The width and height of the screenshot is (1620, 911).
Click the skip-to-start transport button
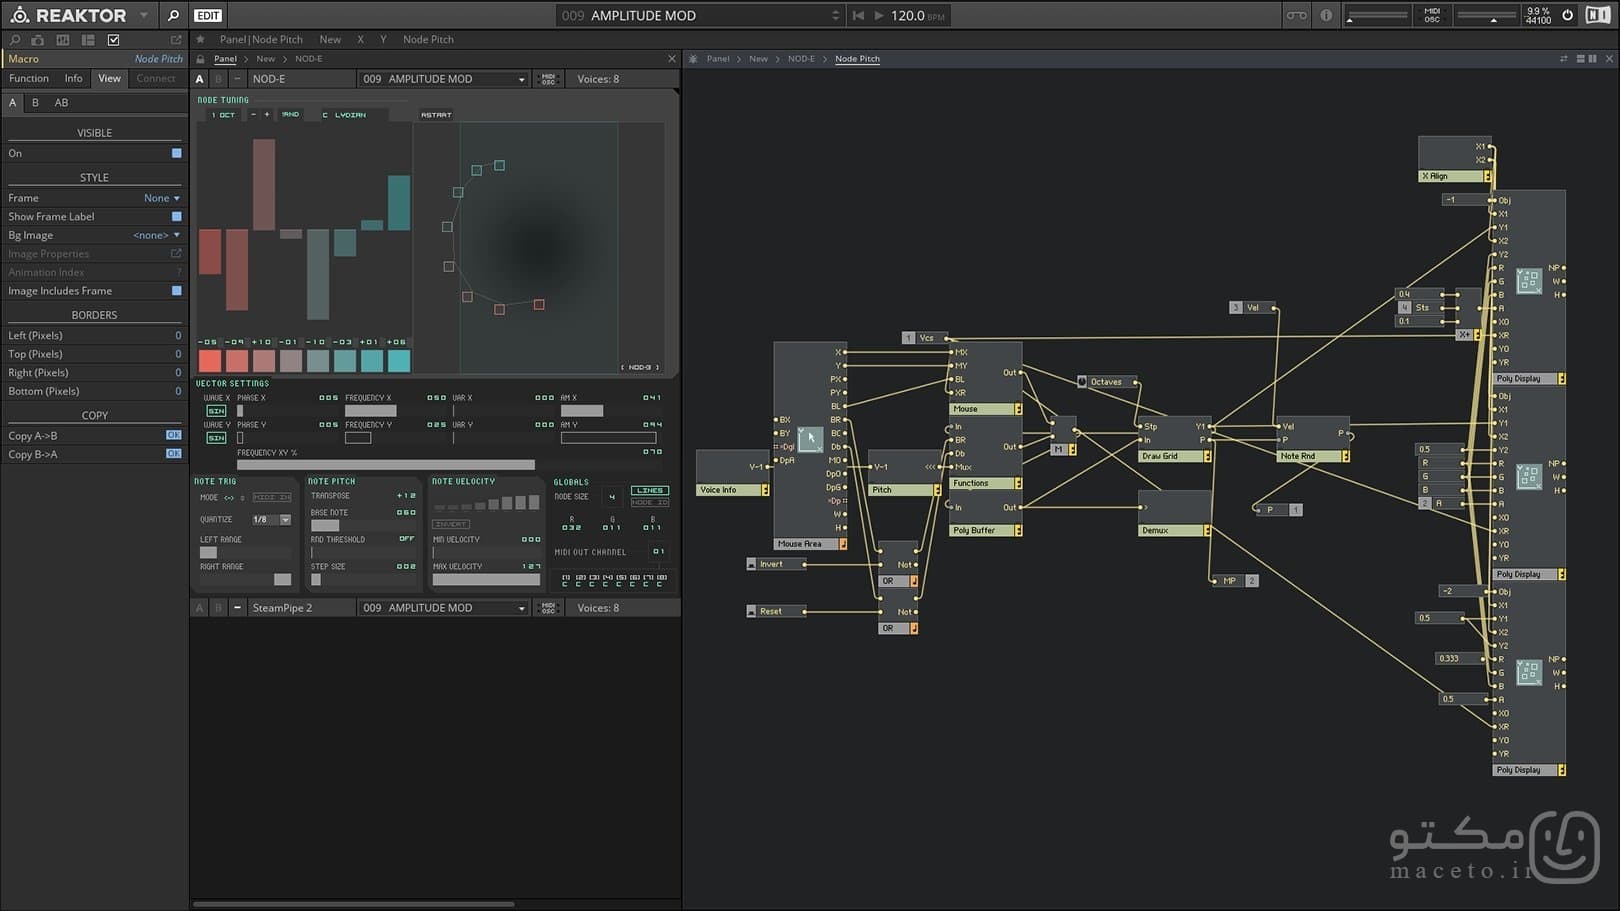pos(858,15)
